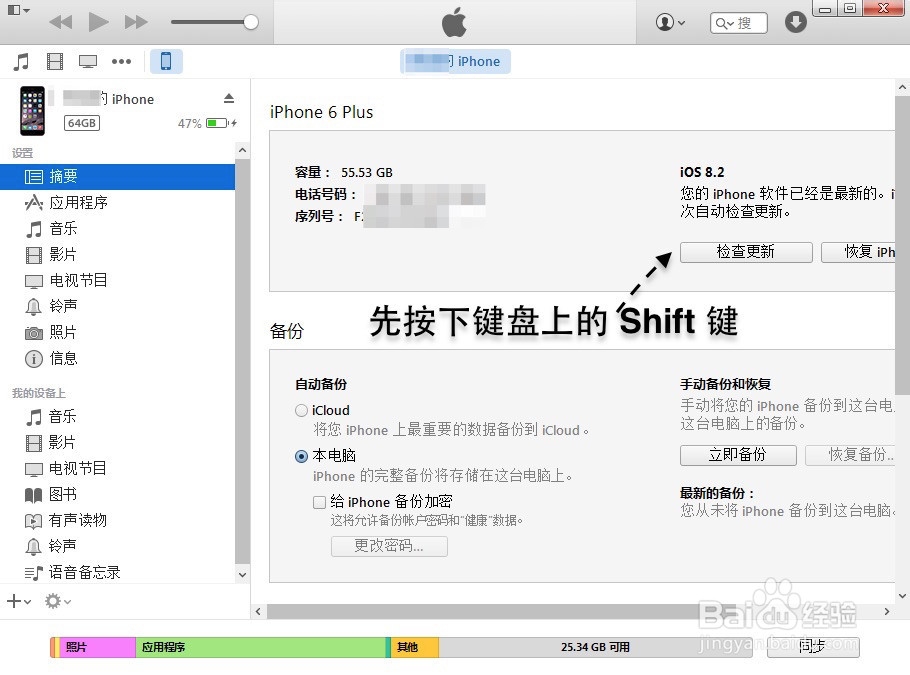This screenshot has width=910, height=675.
Task: Click the play button
Action: pyautogui.click(x=98, y=23)
